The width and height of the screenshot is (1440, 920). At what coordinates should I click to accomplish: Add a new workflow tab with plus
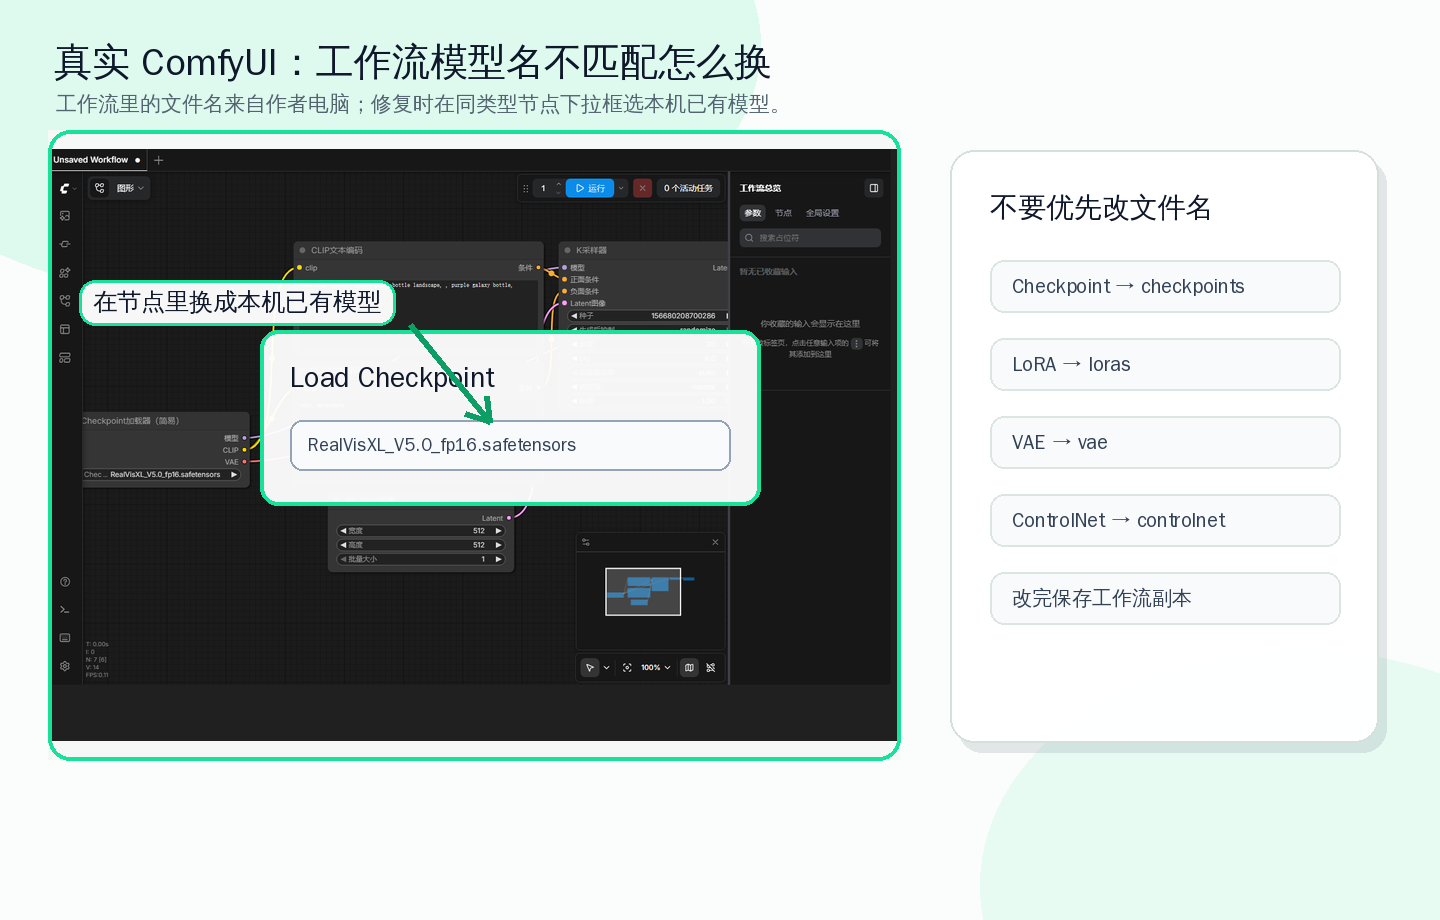(158, 160)
